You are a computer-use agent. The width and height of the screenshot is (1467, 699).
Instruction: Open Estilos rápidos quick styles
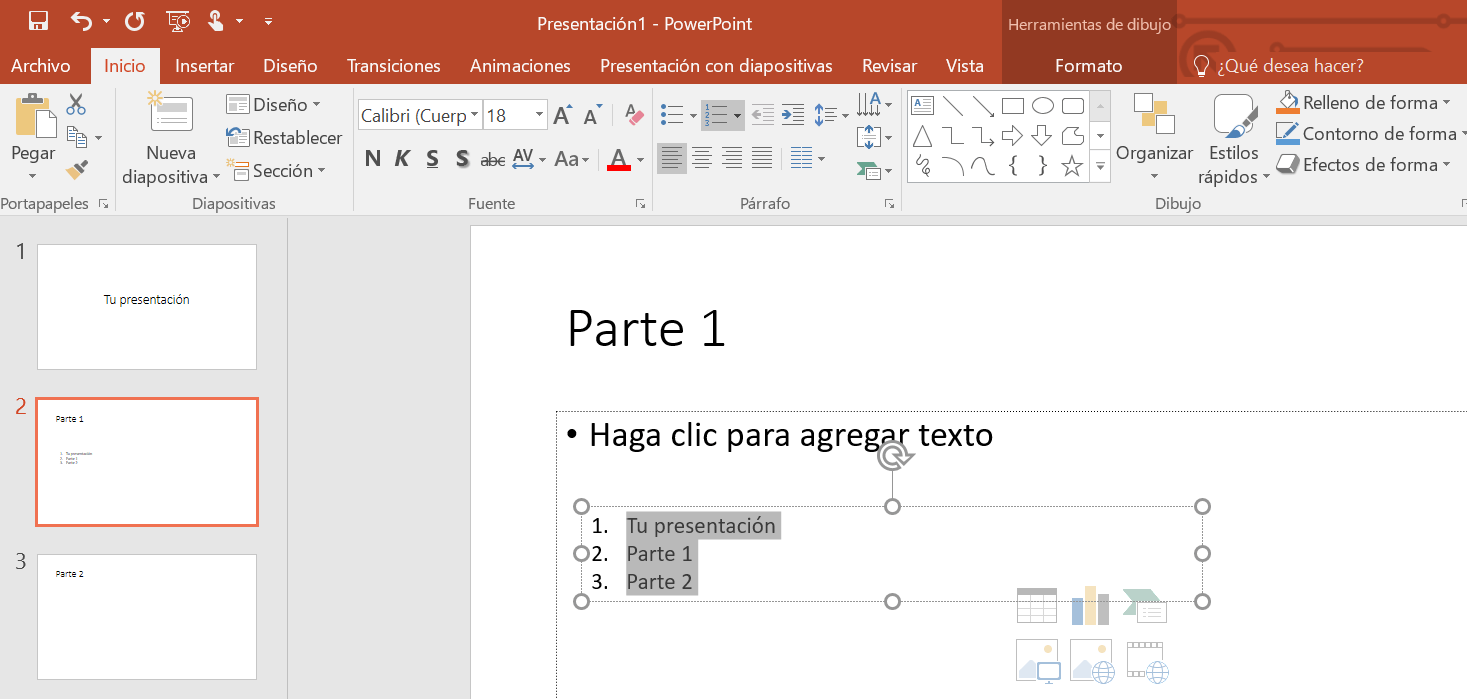(x=1234, y=140)
